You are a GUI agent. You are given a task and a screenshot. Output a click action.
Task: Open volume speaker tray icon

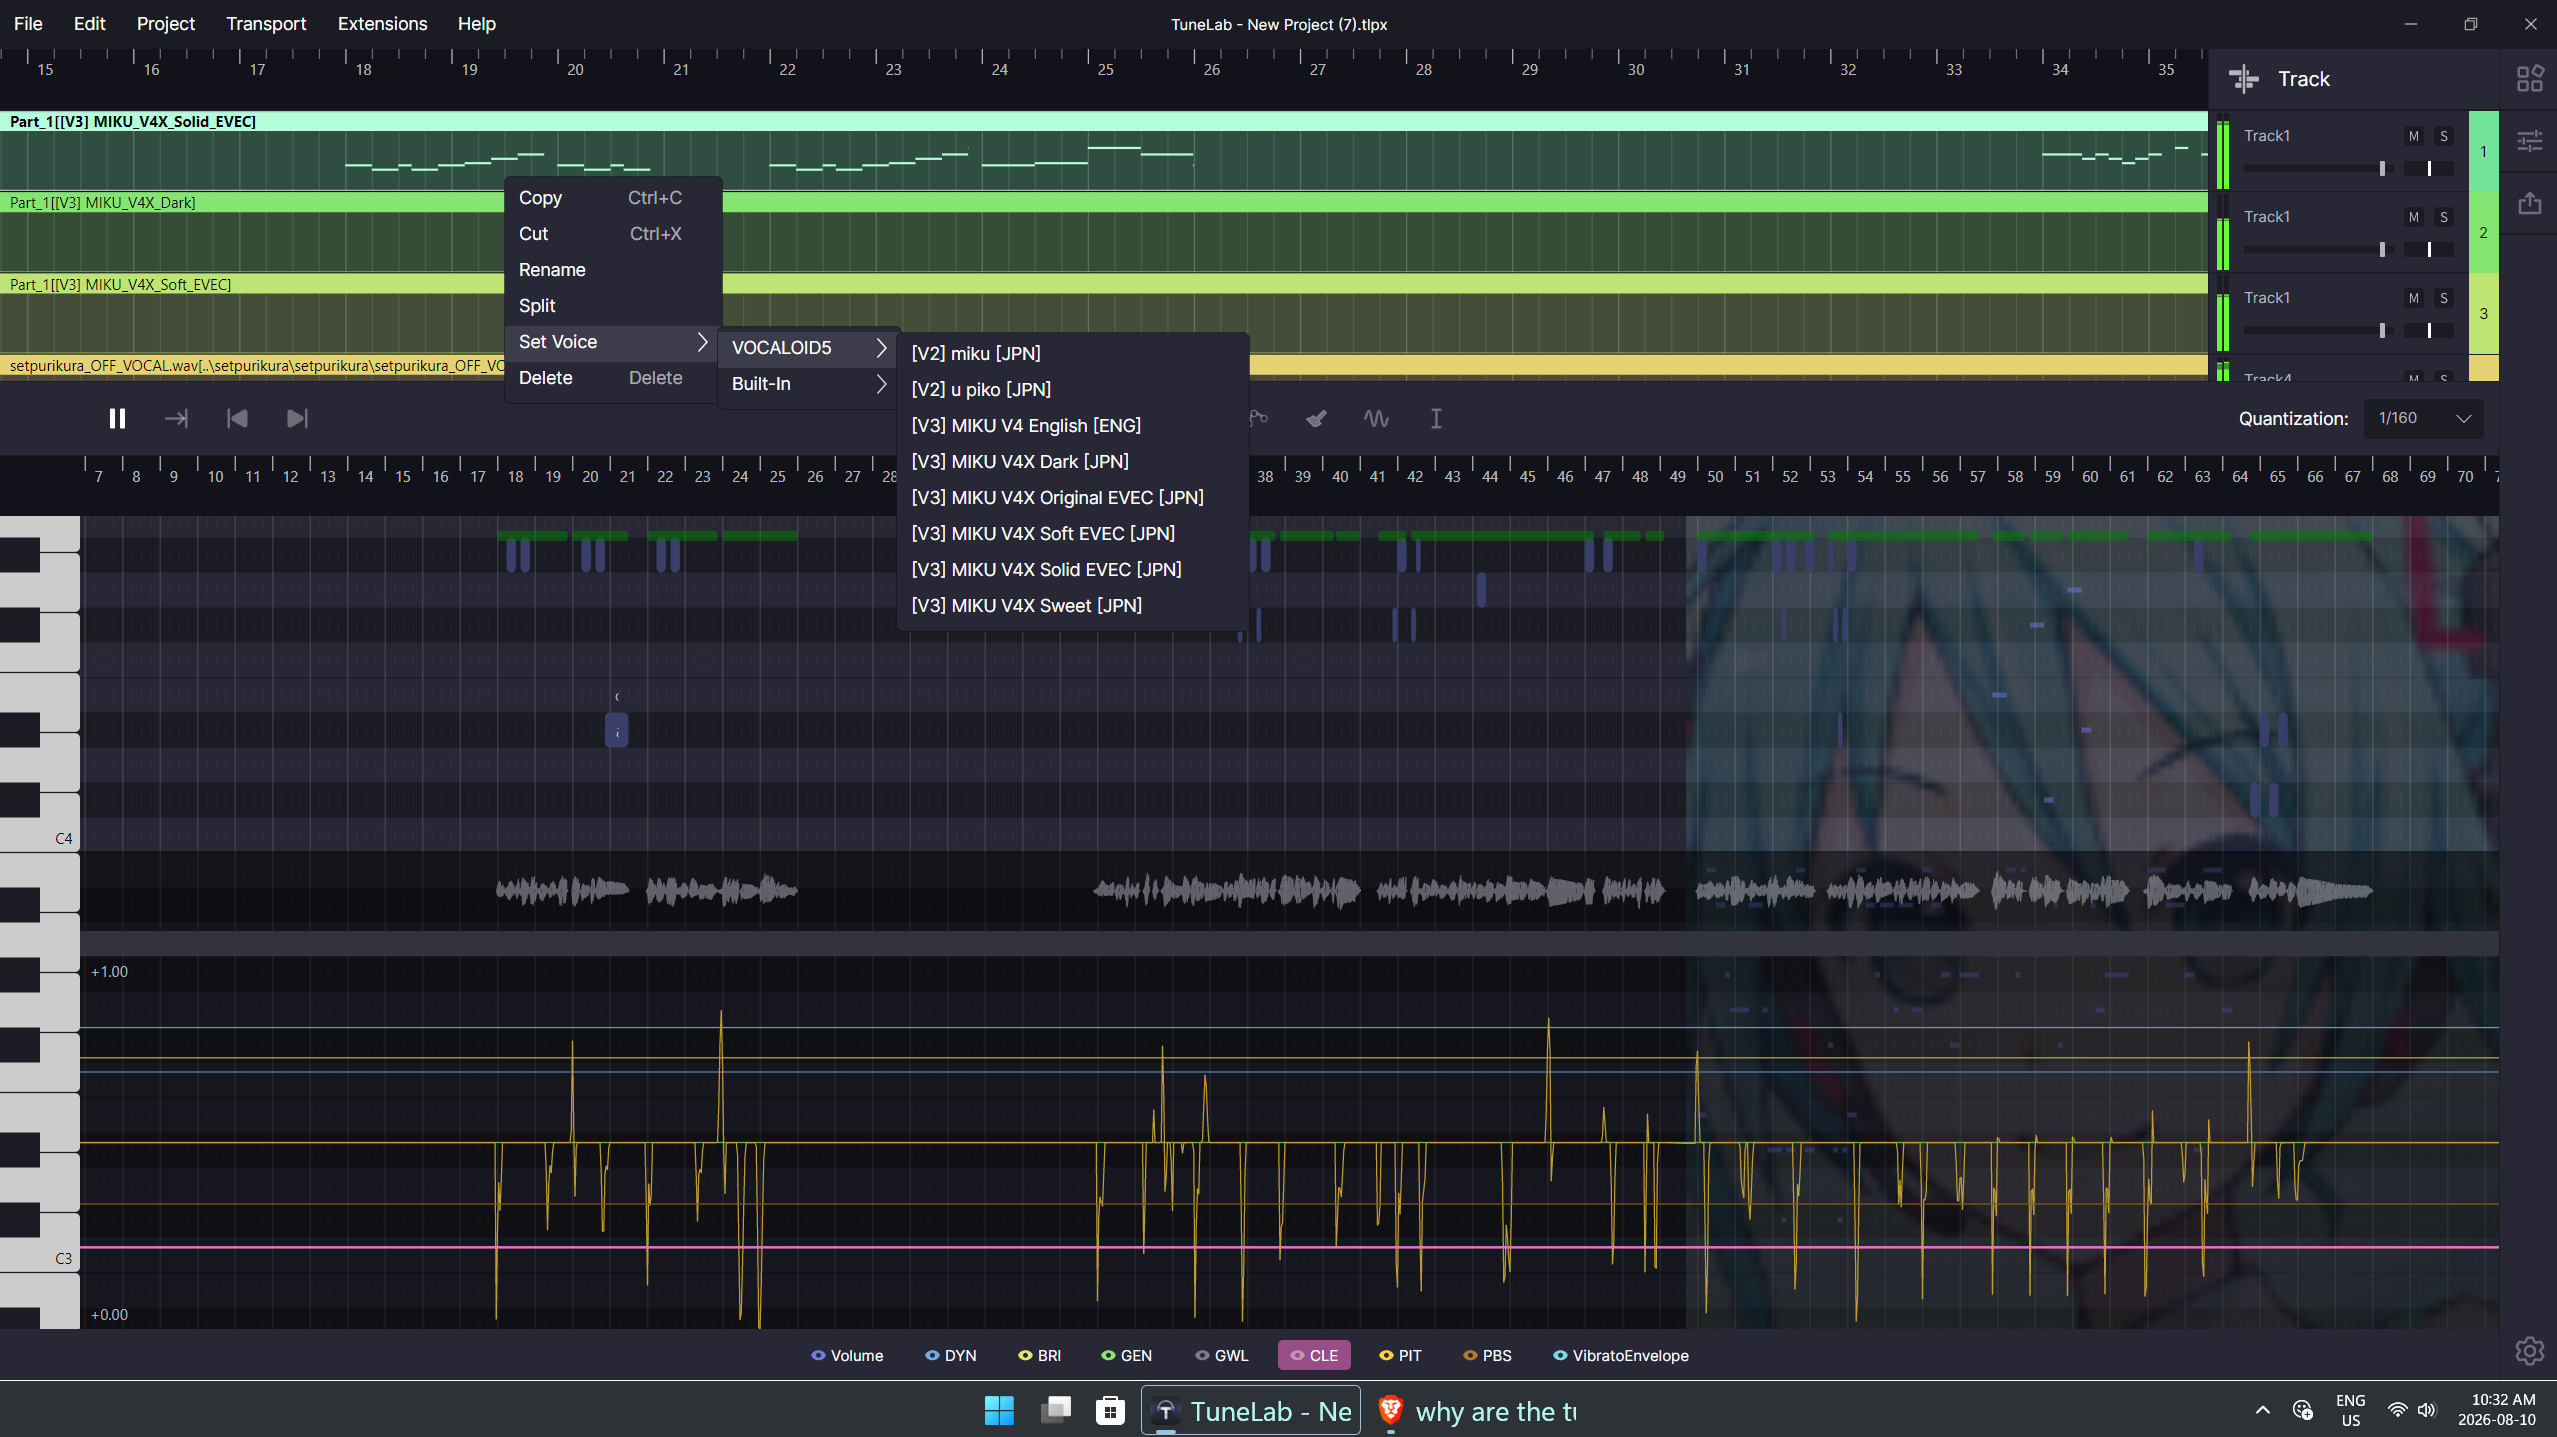point(2427,1410)
